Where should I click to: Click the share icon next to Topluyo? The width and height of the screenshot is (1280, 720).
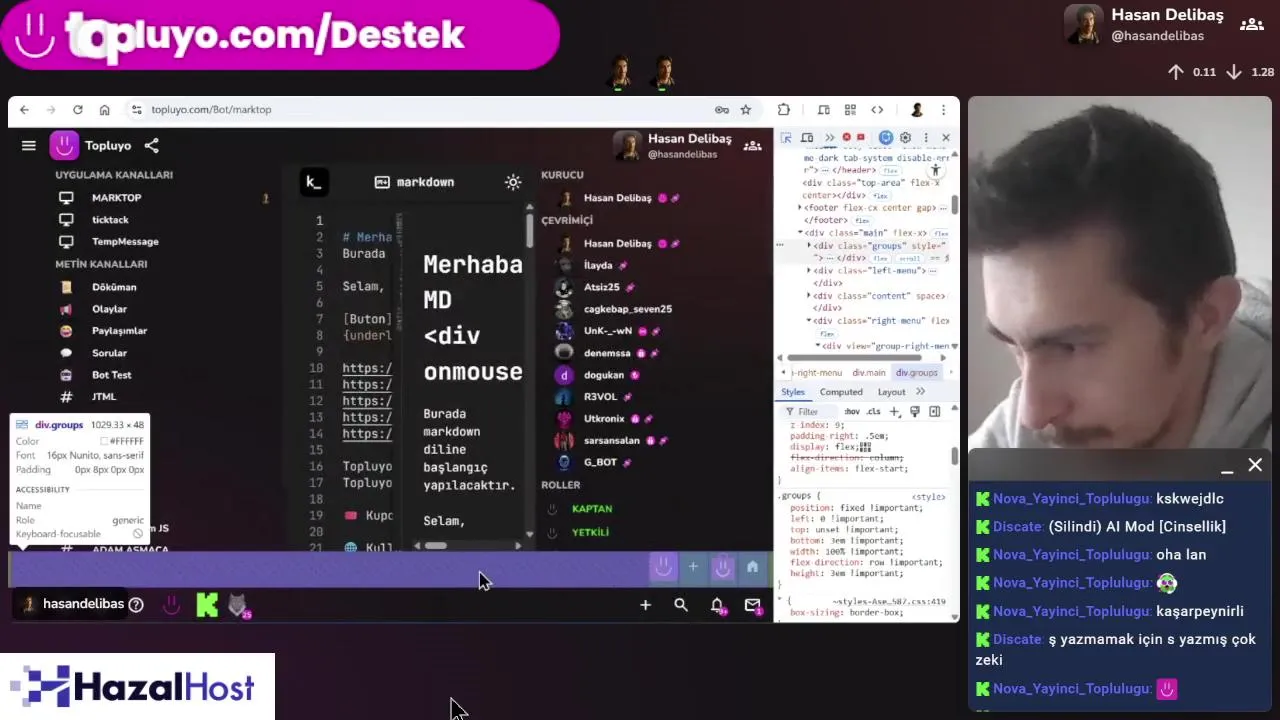pos(151,146)
